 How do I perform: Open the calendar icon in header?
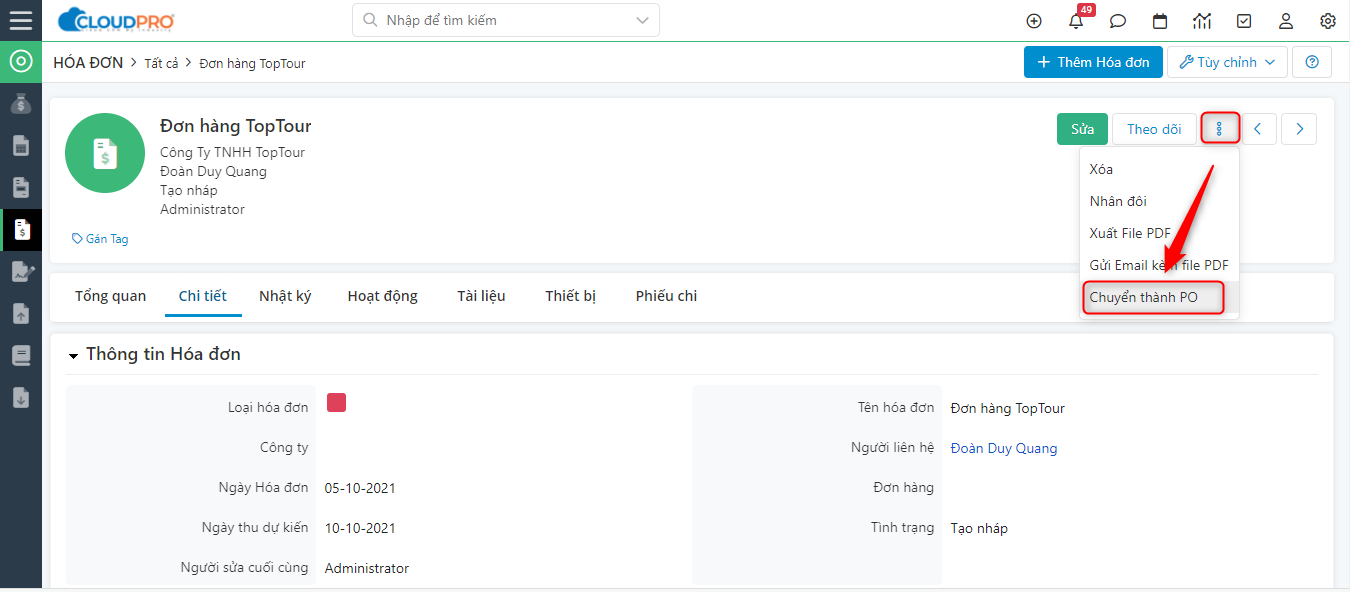point(1160,21)
